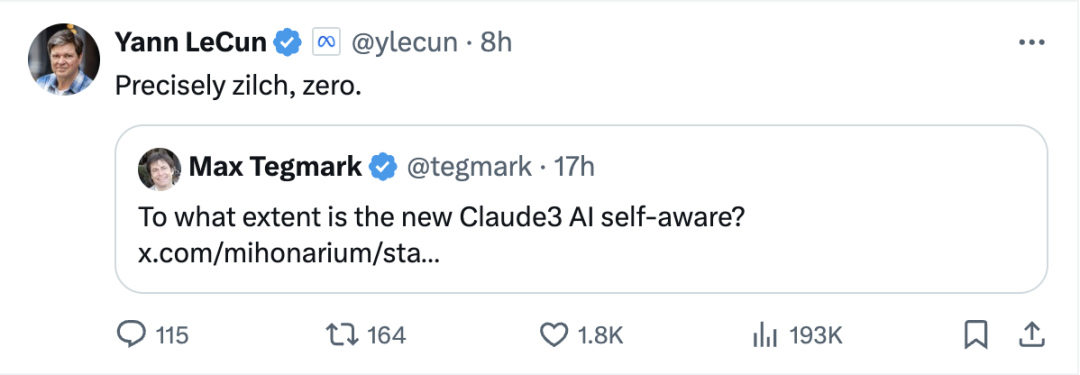
Task: Click the retweet icon showing 164
Action: click(x=342, y=336)
